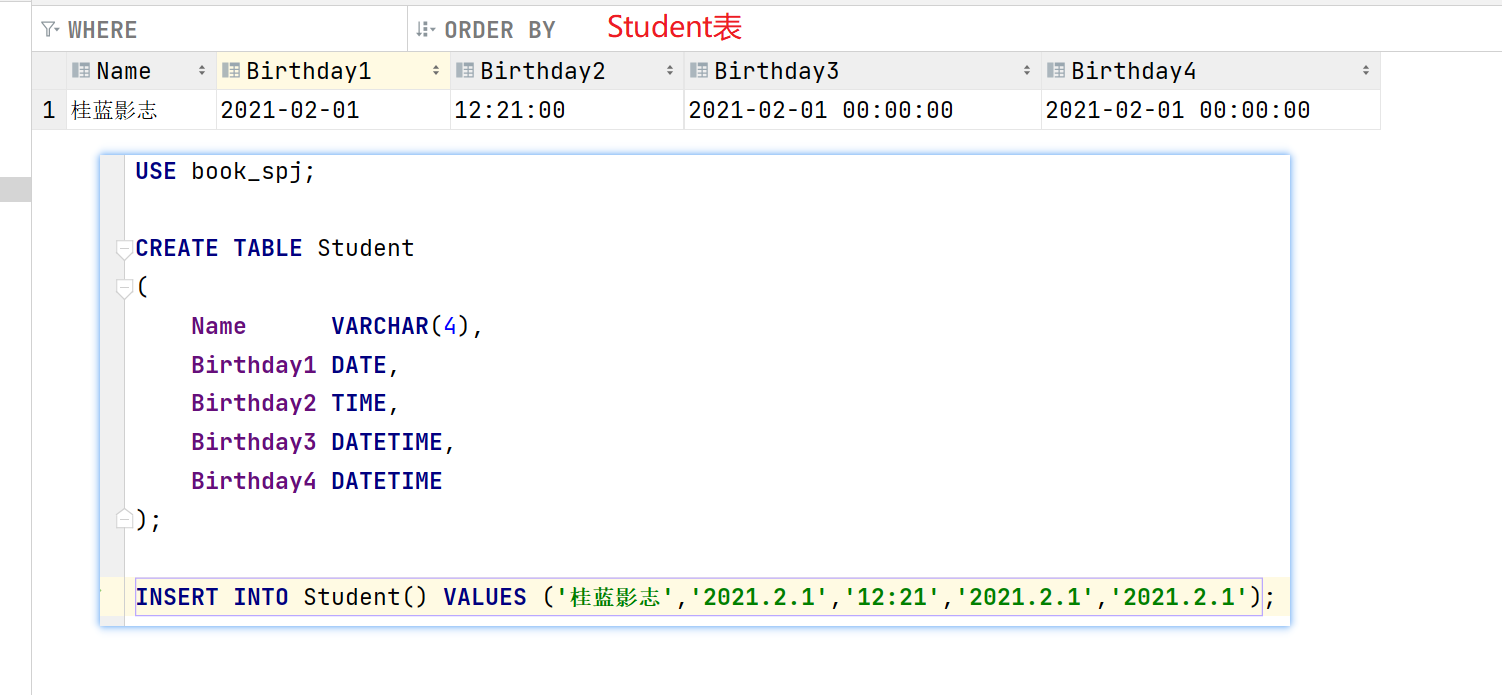Select the Birthday1 column header
1502x695 pixels.
333,71
